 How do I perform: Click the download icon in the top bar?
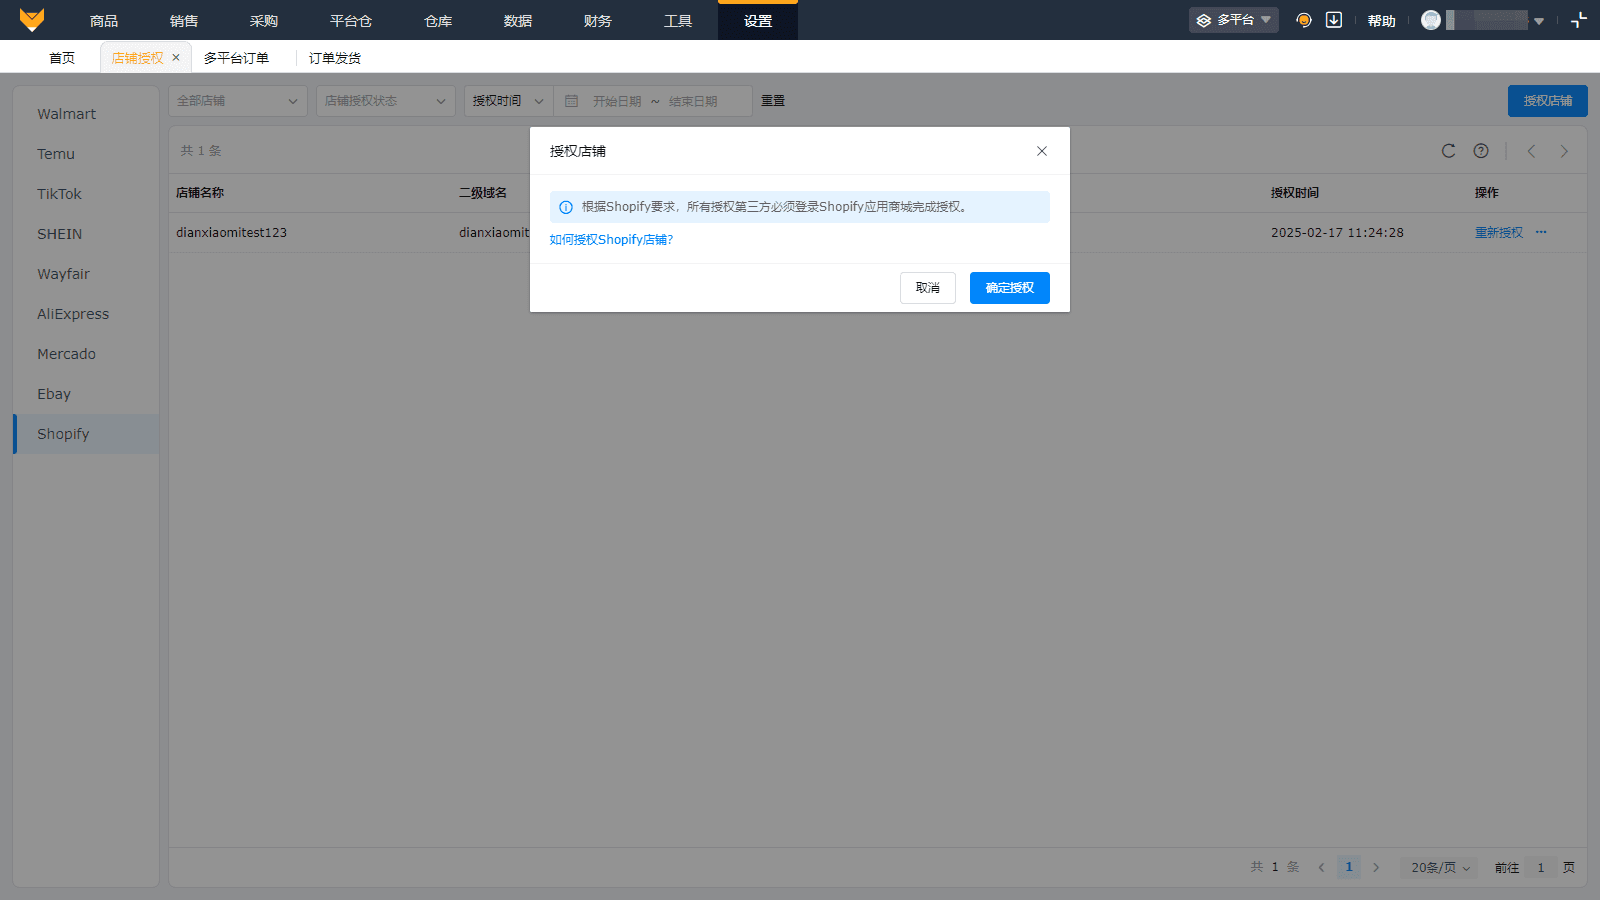(x=1334, y=19)
